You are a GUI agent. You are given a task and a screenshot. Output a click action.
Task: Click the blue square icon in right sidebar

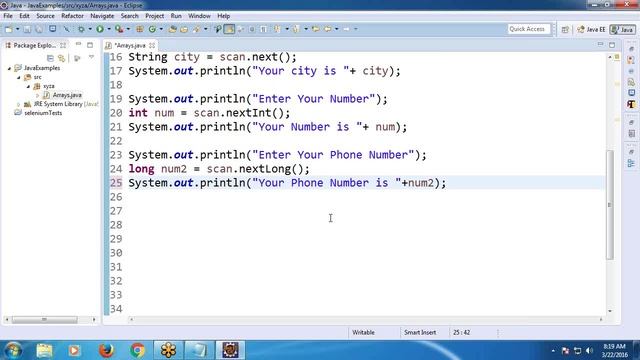click(x=631, y=93)
